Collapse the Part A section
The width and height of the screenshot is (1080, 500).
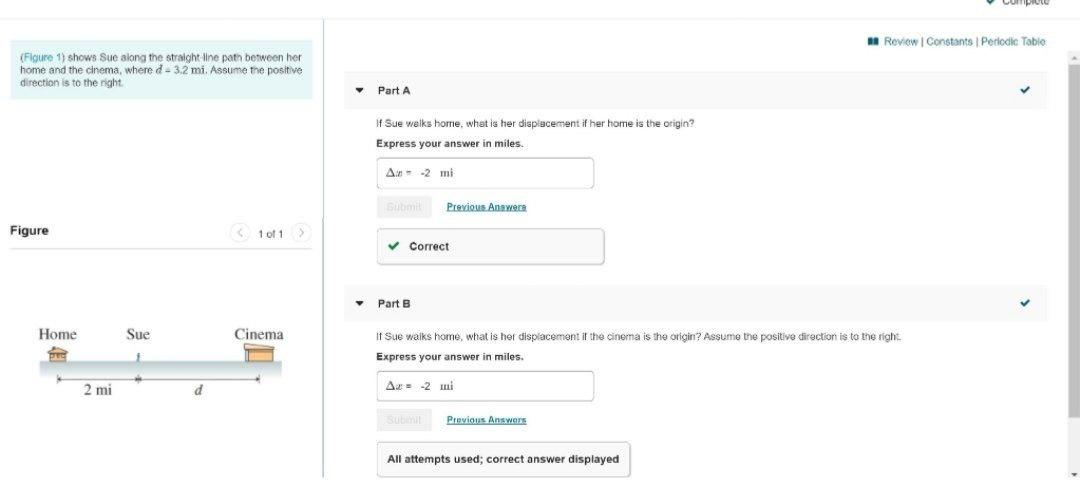[x=359, y=90]
